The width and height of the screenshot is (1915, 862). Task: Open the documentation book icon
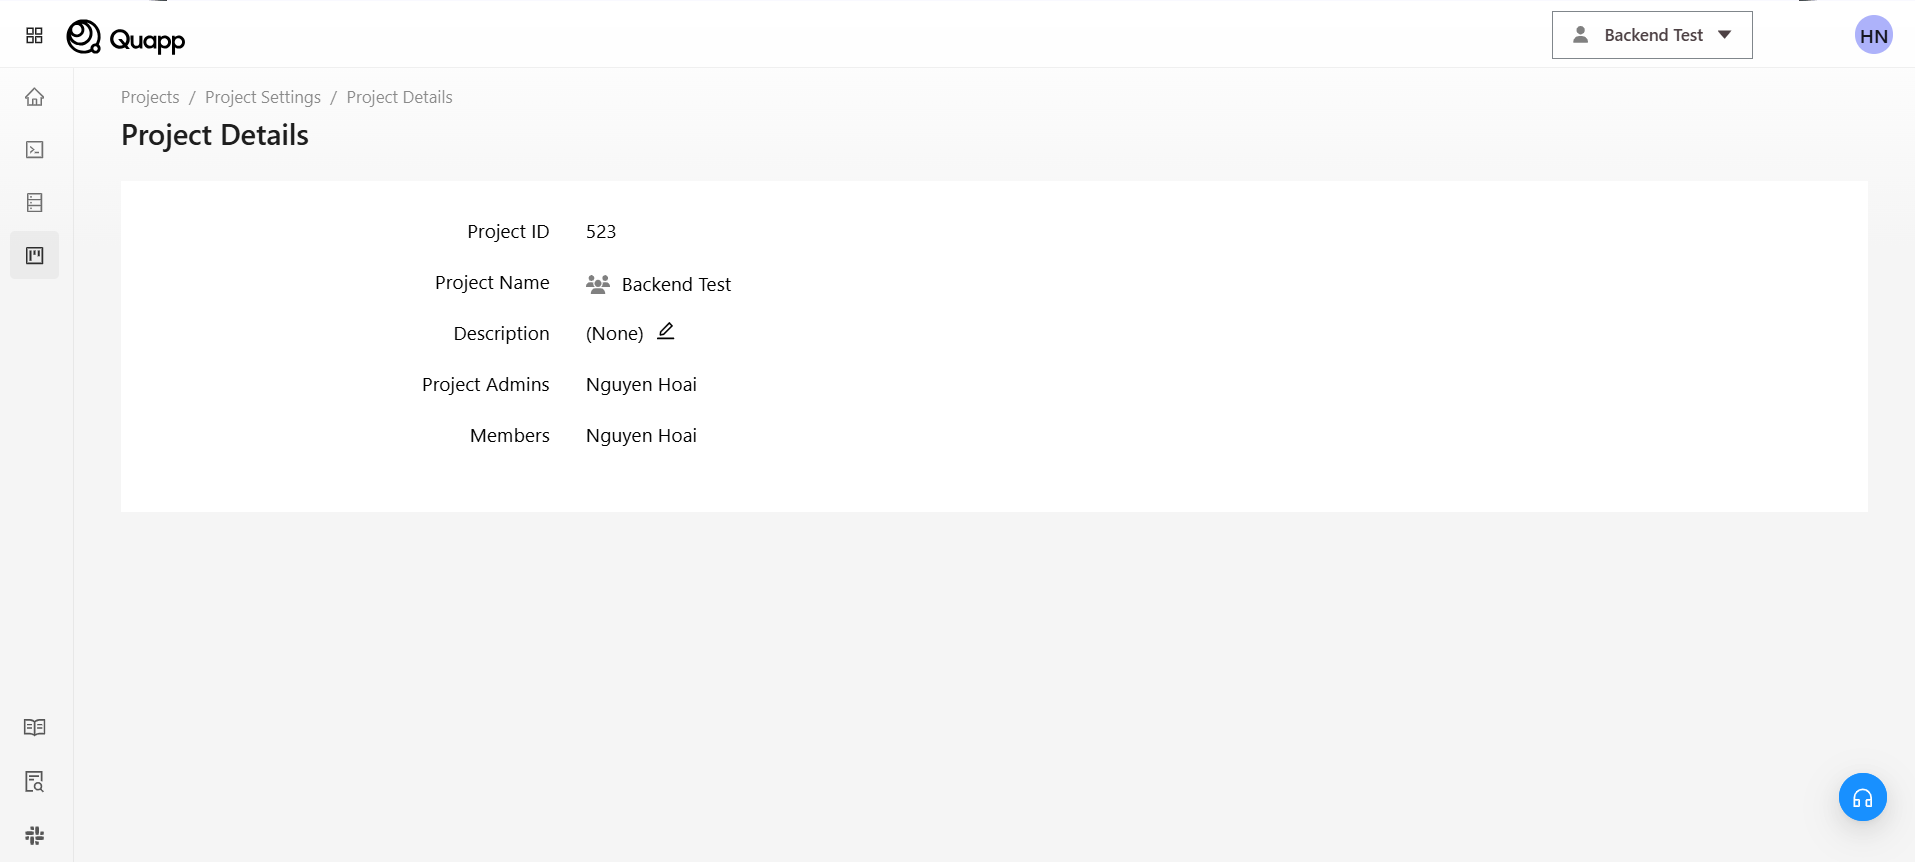pos(35,727)
